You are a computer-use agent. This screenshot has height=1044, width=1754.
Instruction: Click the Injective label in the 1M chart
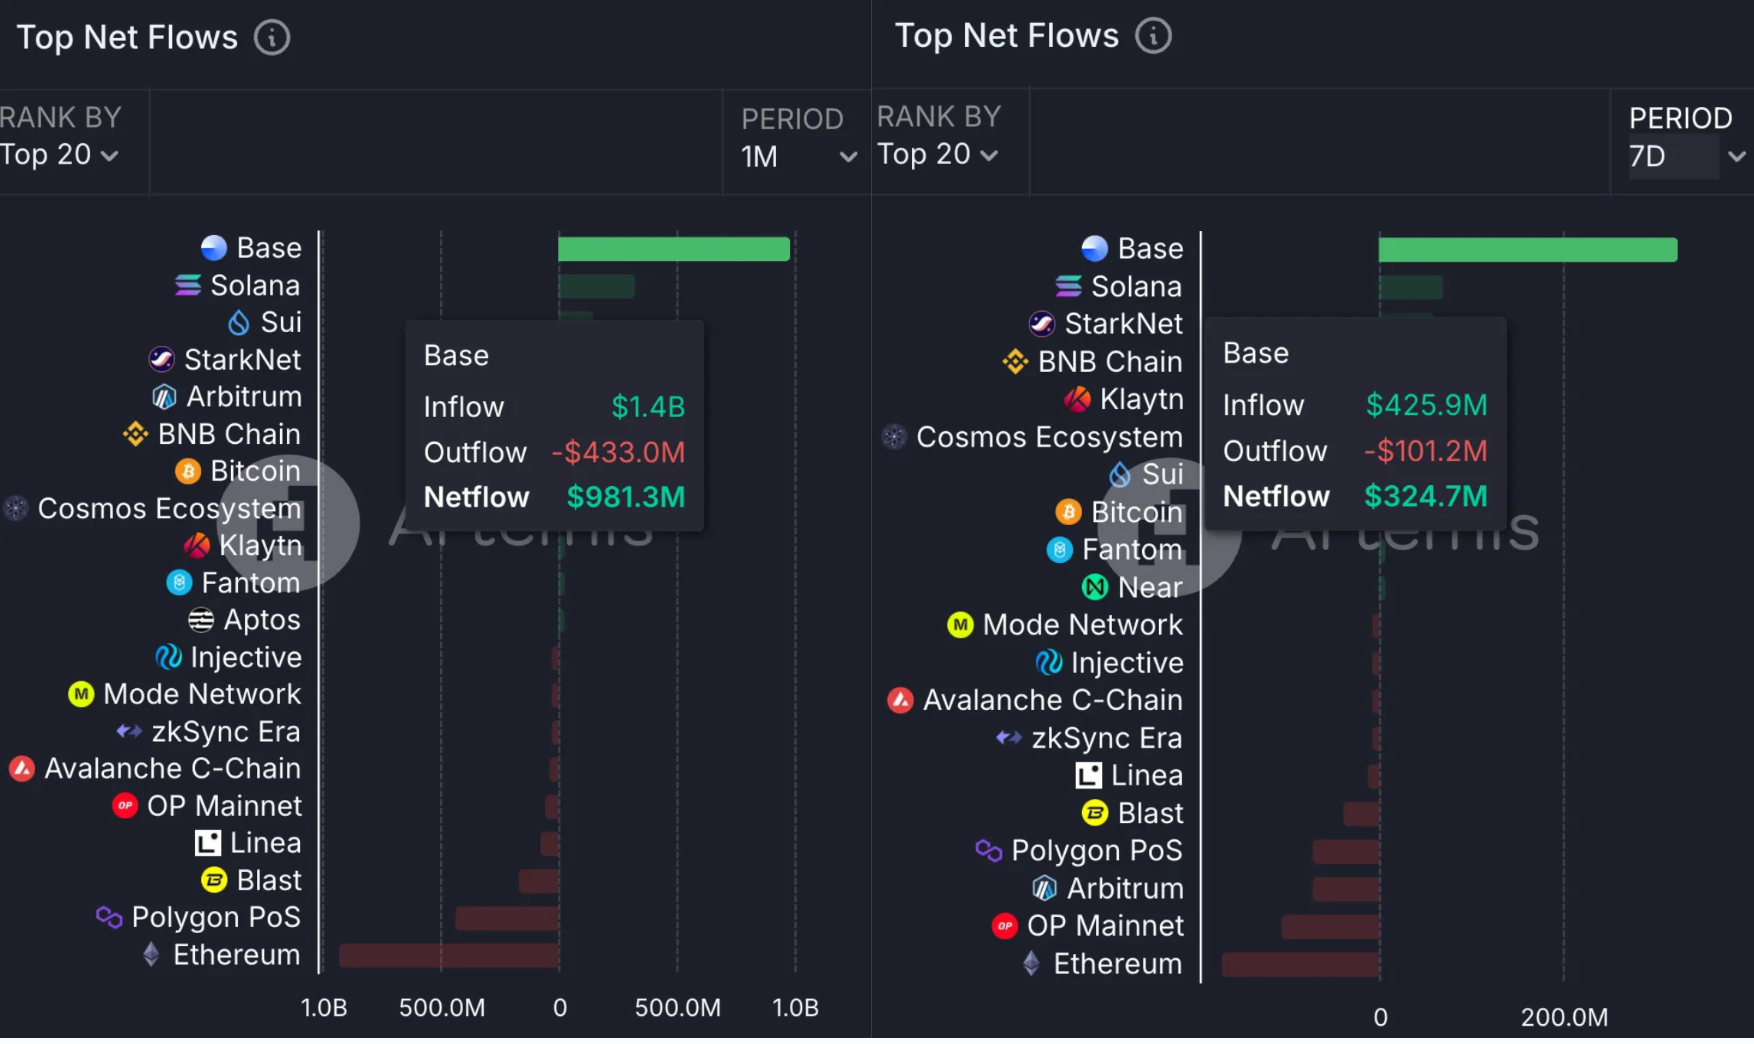(x=245, y=657)
